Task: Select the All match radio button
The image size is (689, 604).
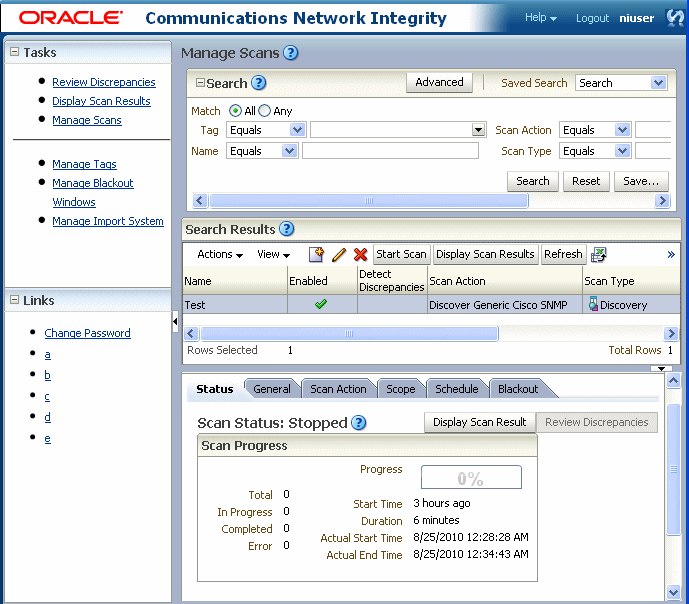Action: click(x=235, y=111)
